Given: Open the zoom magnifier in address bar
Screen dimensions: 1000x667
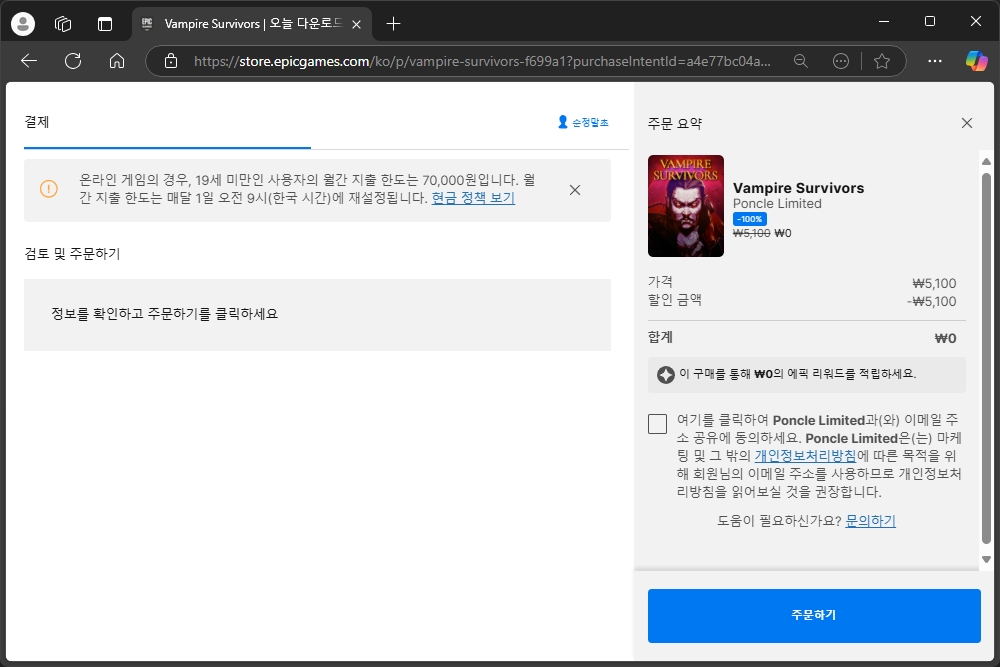Looking at the screenshot, I should coord(800,61).
